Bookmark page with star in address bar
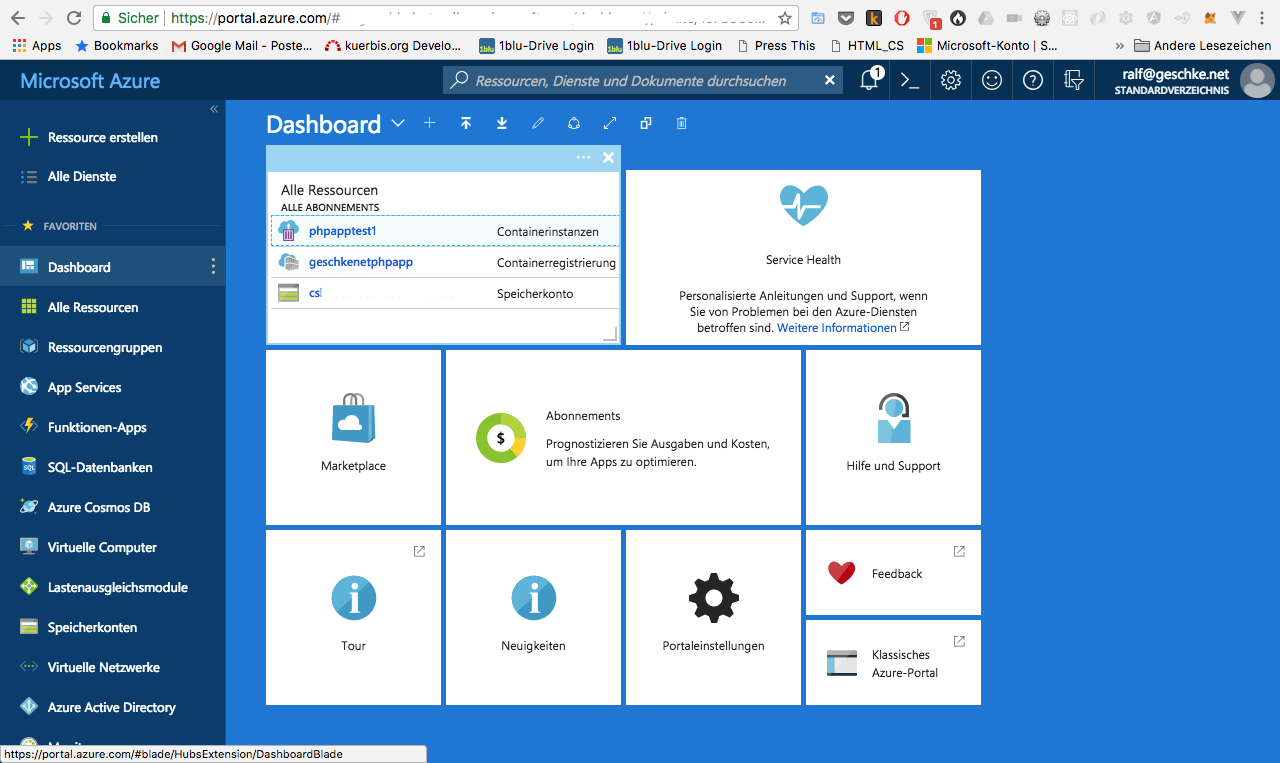1280x763 pixels. pyautogui.click(x=785, y=18)
